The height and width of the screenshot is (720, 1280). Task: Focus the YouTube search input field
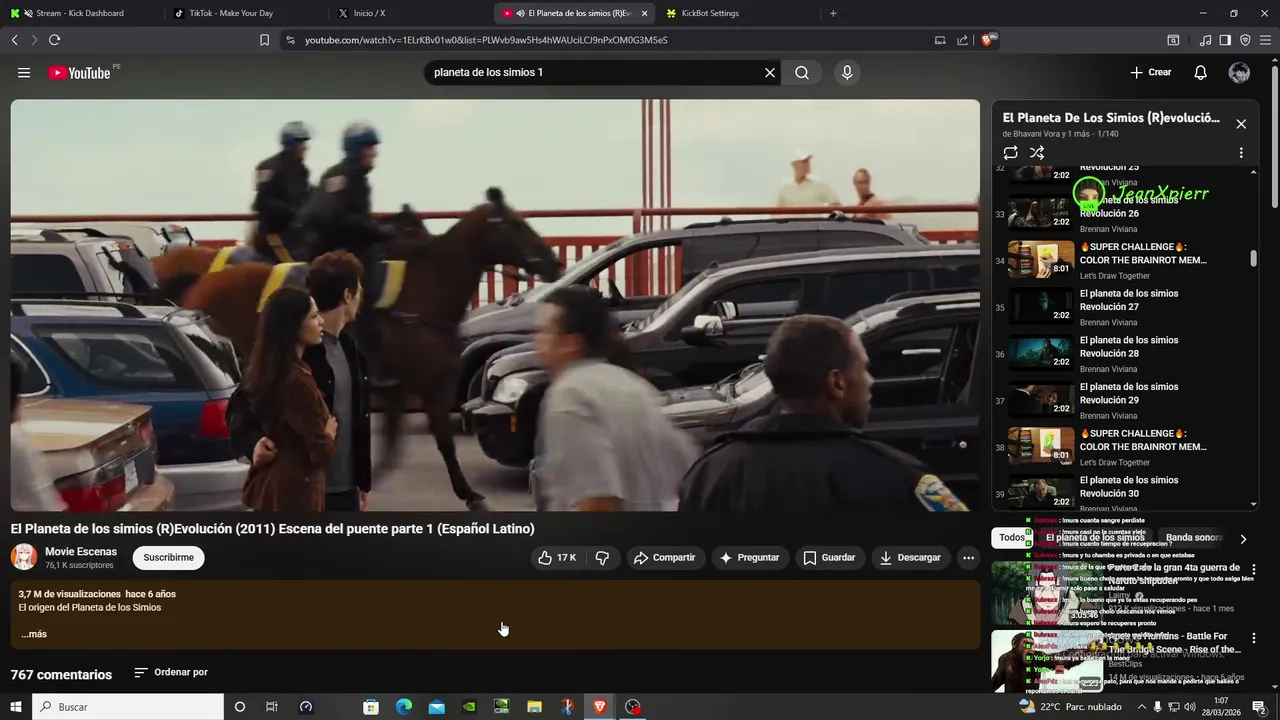coord(595,73)
